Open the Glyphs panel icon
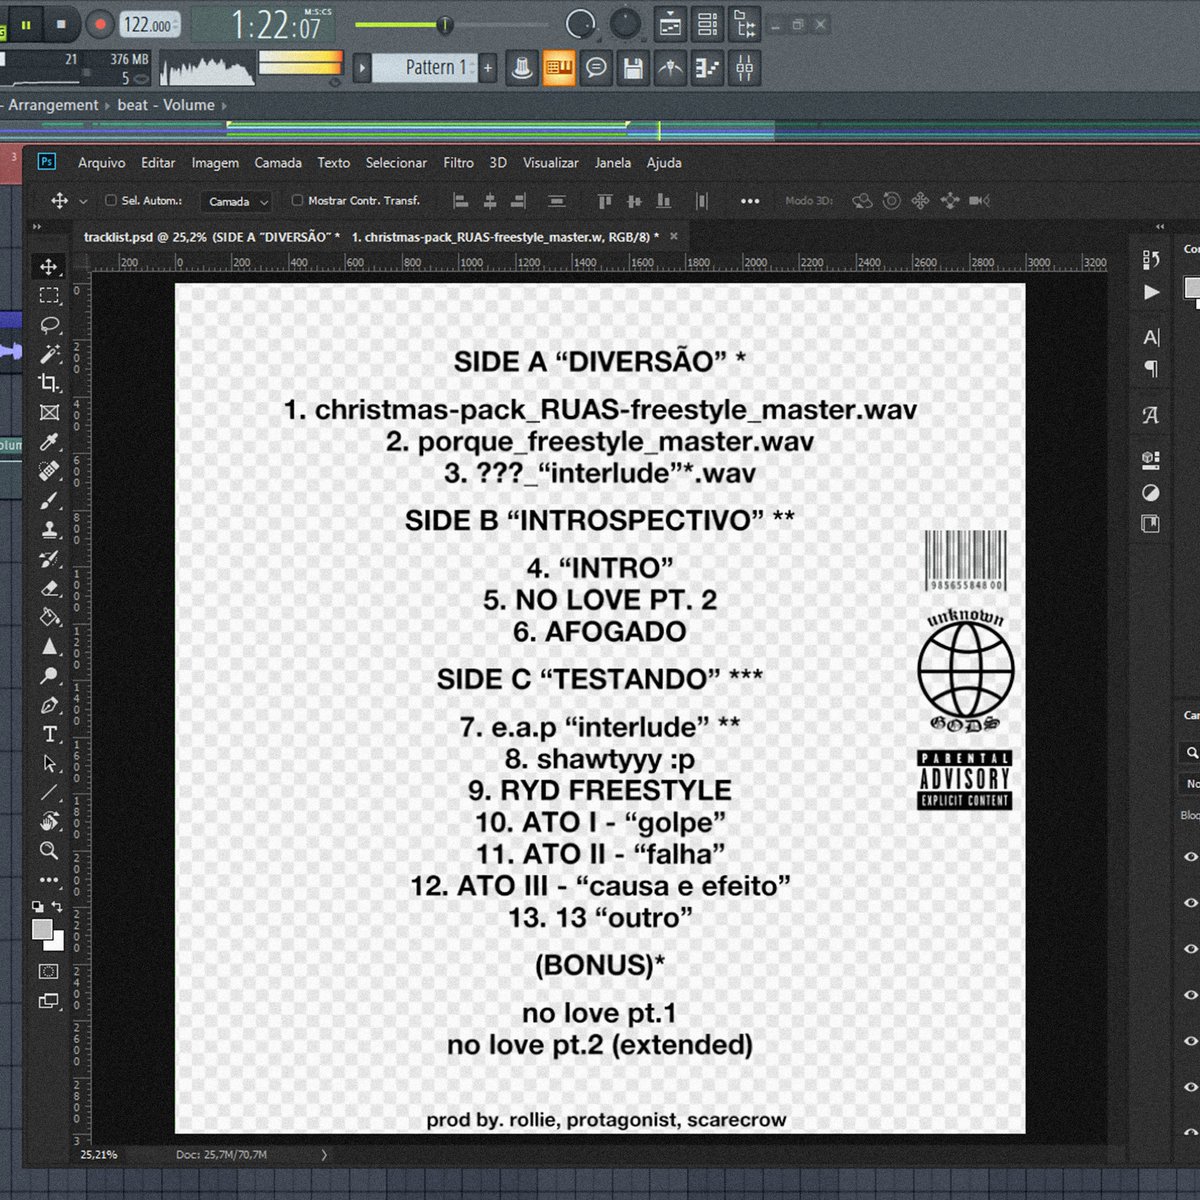 (x=1151, y=415)
